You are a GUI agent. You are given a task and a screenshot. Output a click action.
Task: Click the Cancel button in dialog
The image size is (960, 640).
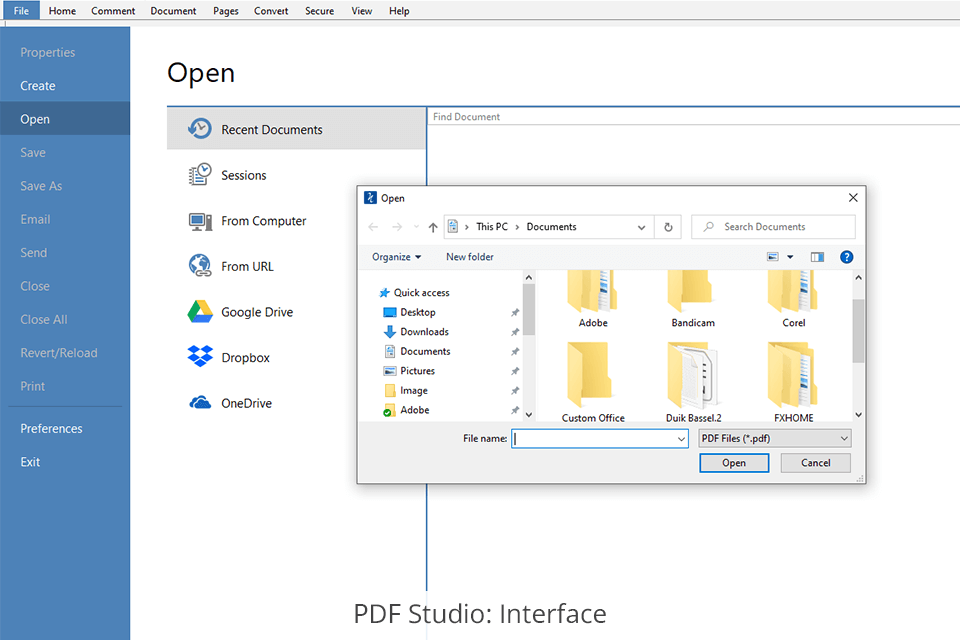(x=816, y=462)
